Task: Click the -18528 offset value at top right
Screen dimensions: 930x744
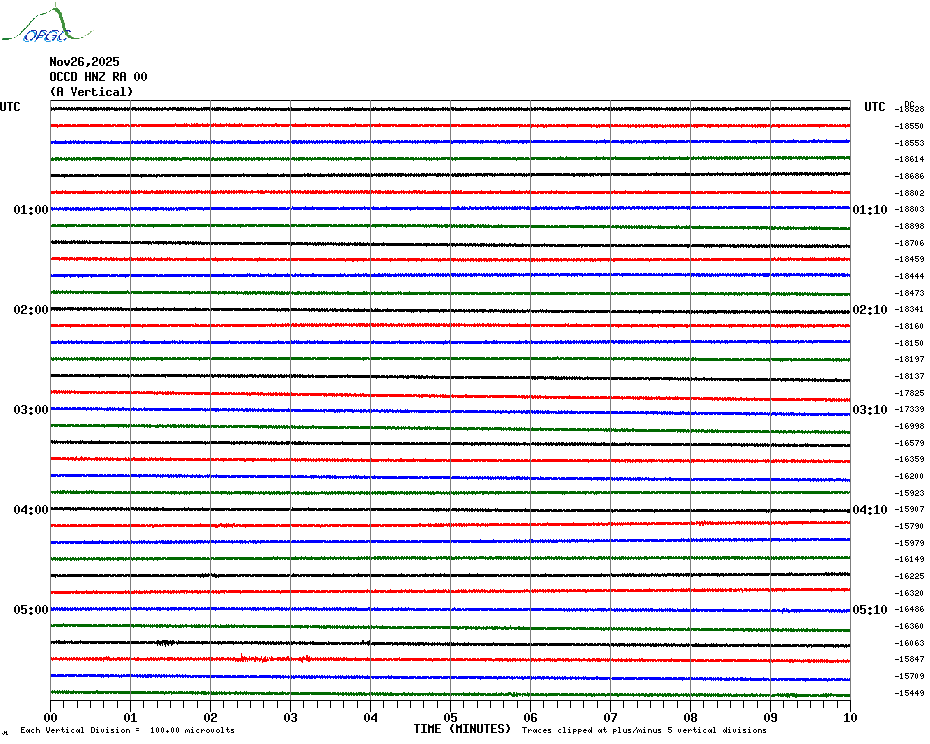Action: [910, 109]
